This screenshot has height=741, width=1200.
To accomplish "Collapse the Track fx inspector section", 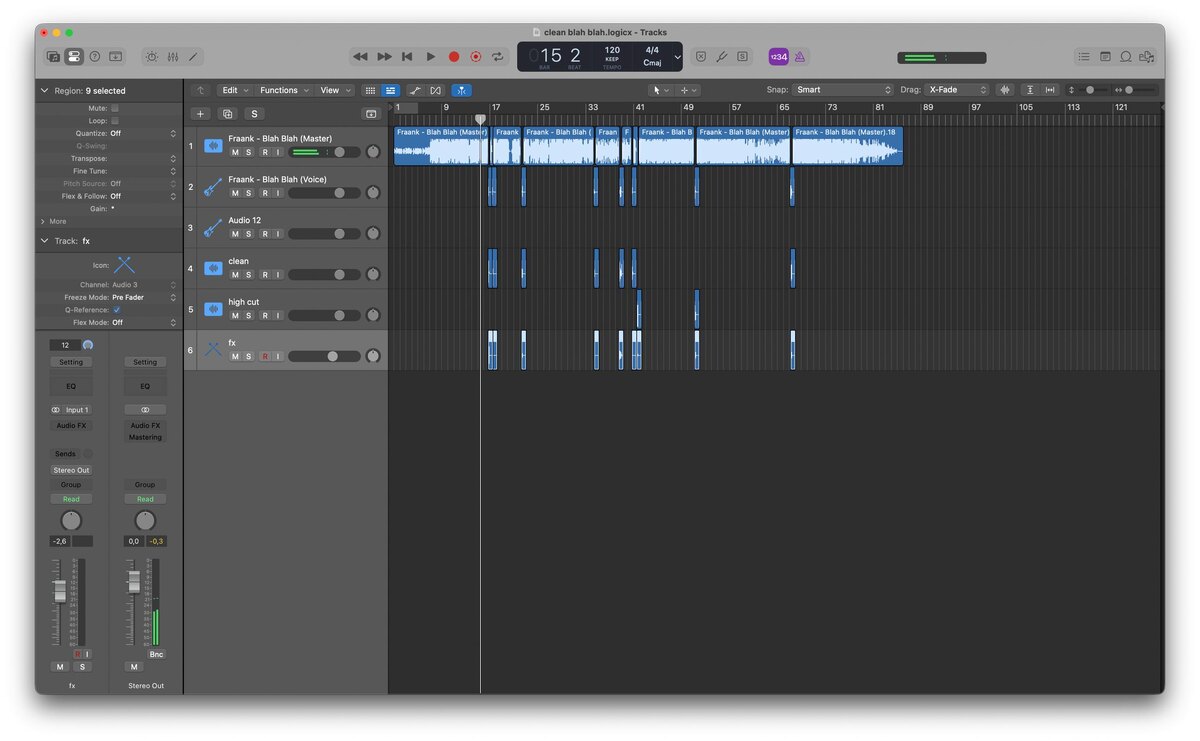I will (x=44, y=241).
